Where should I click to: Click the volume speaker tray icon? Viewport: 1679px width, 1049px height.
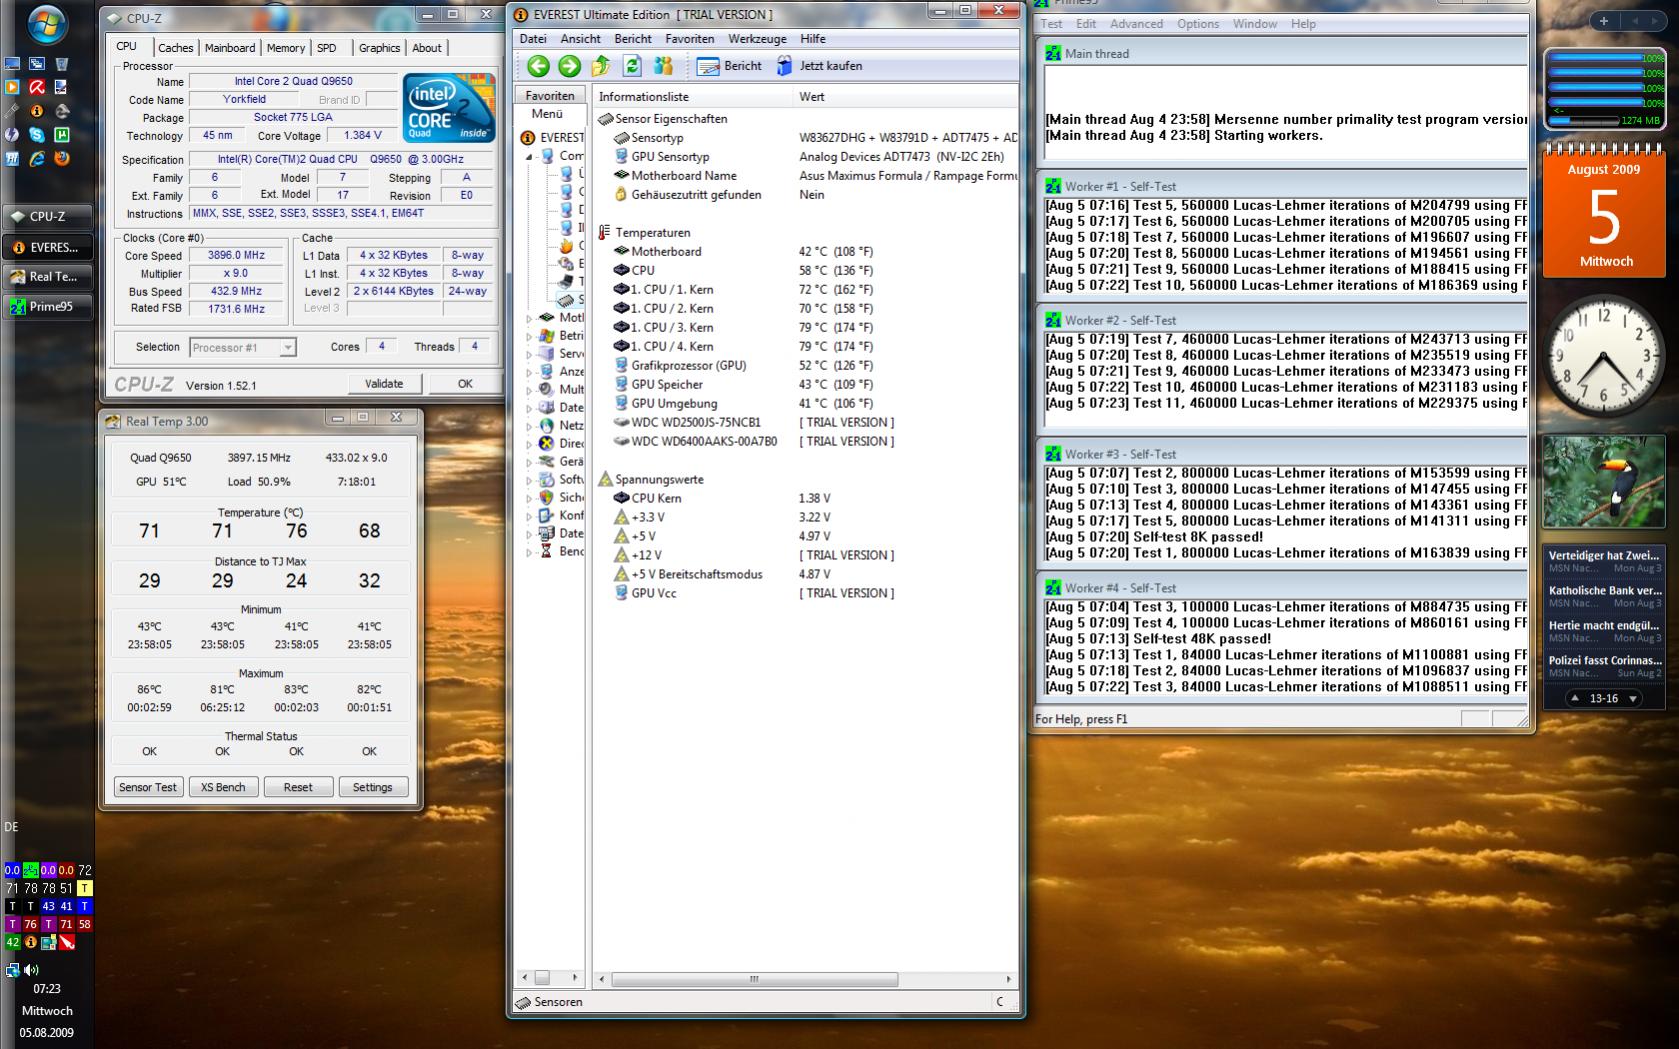tap(31, 969)
